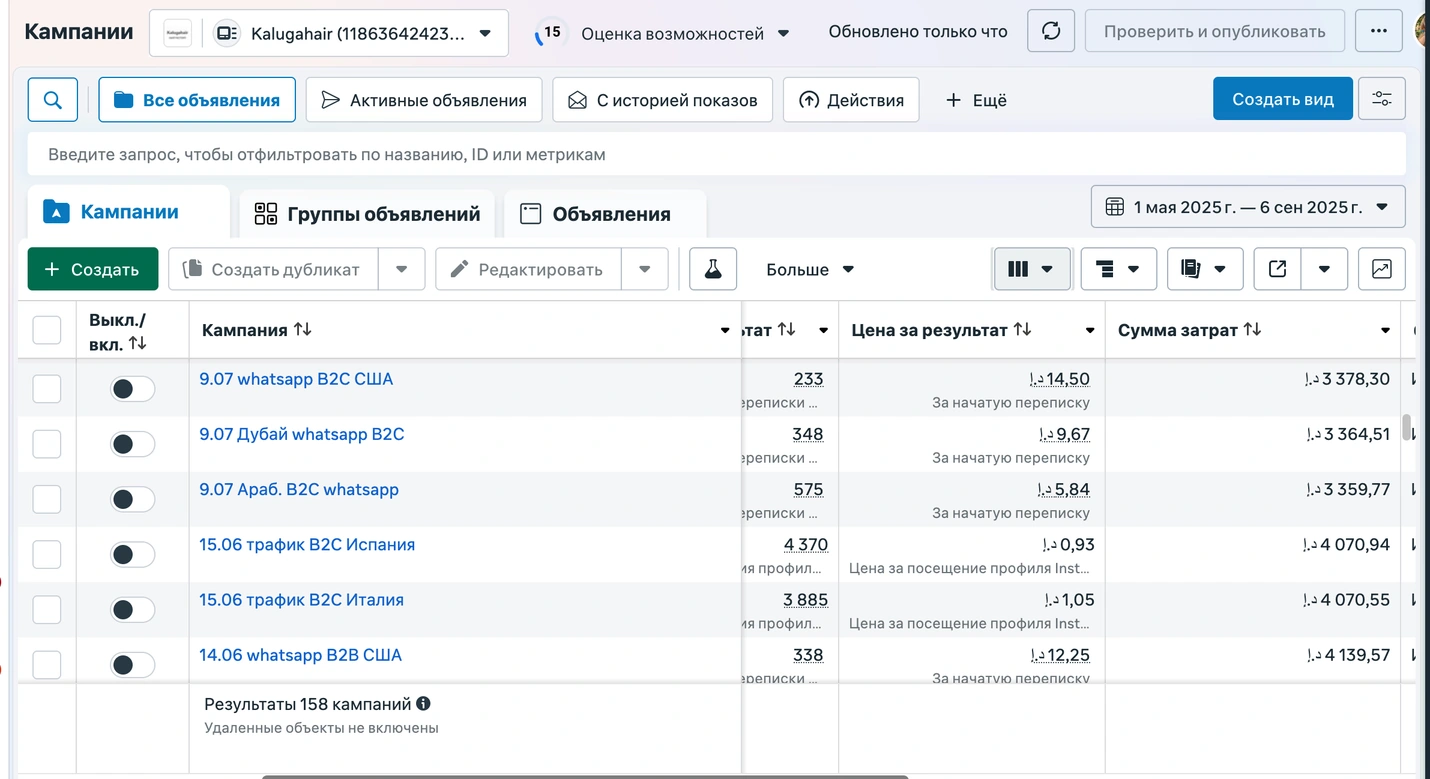This screenshot has height=779, width=1430.
Task: Open Кампания column header options arrow
Action: tap(725, 331)
